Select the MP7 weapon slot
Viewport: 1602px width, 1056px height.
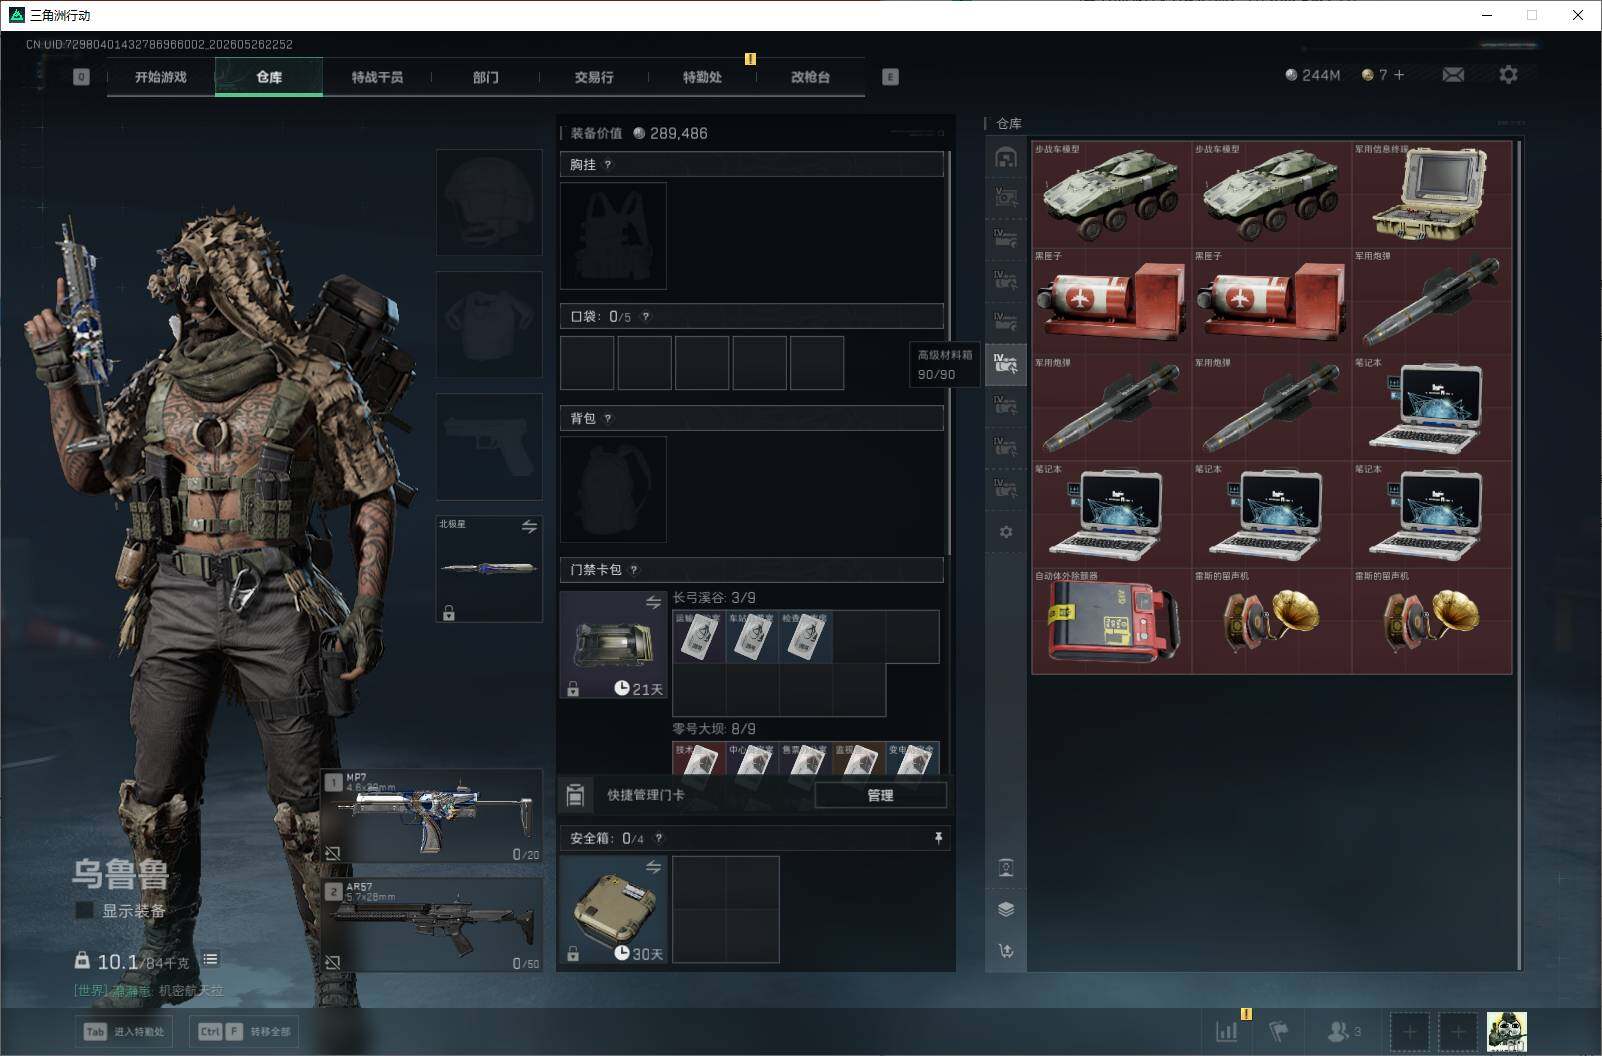(432, 816)
